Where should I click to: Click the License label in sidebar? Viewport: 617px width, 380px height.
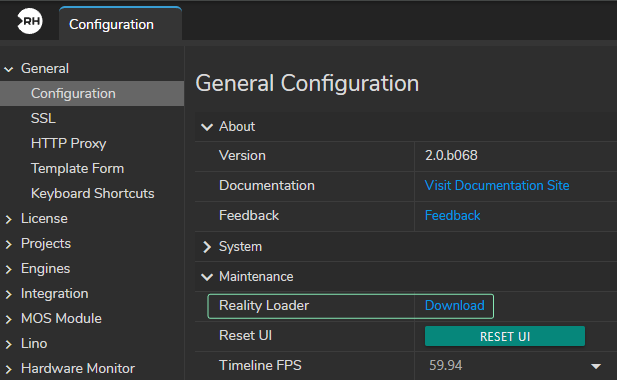44,219
